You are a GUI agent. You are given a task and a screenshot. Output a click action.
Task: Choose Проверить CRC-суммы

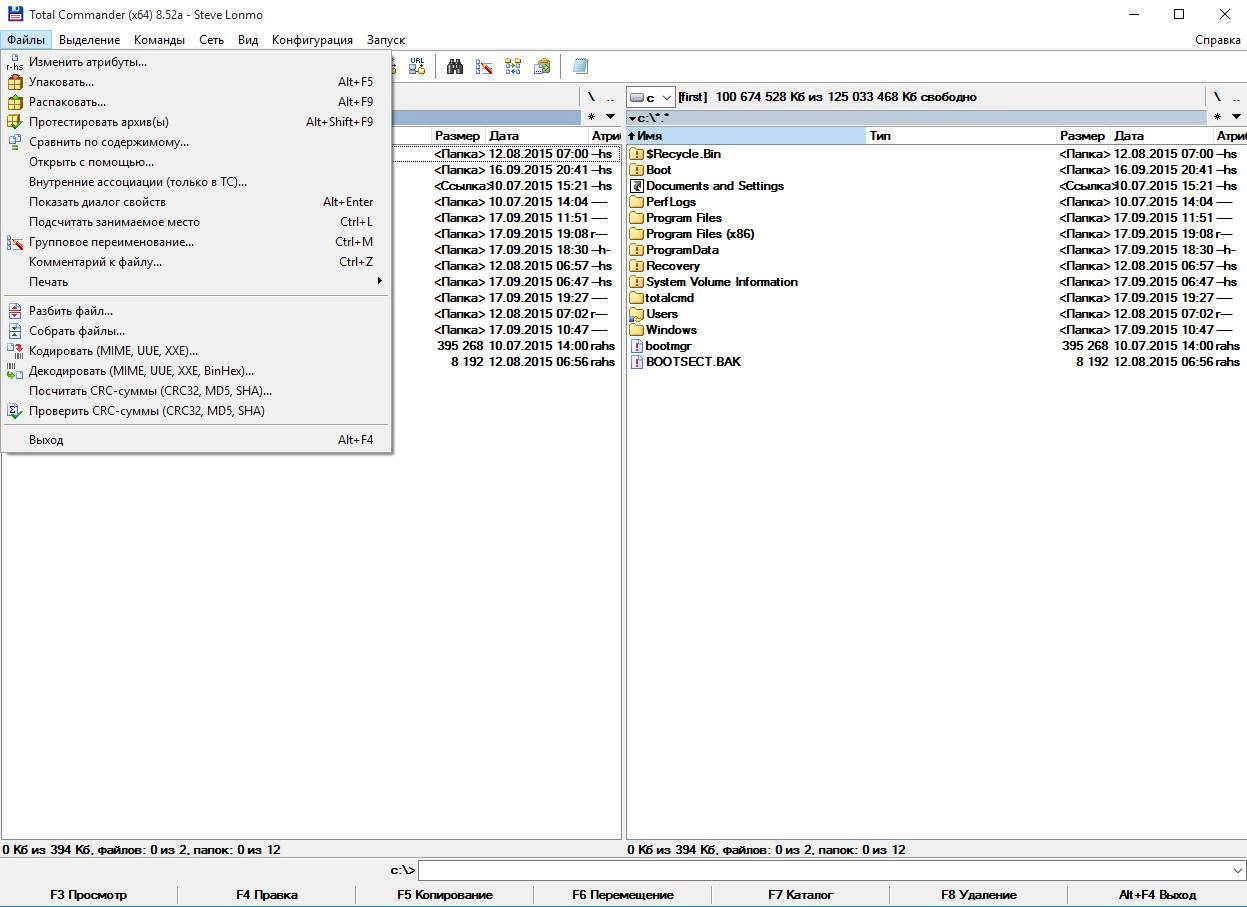click(x=196, y=411)
